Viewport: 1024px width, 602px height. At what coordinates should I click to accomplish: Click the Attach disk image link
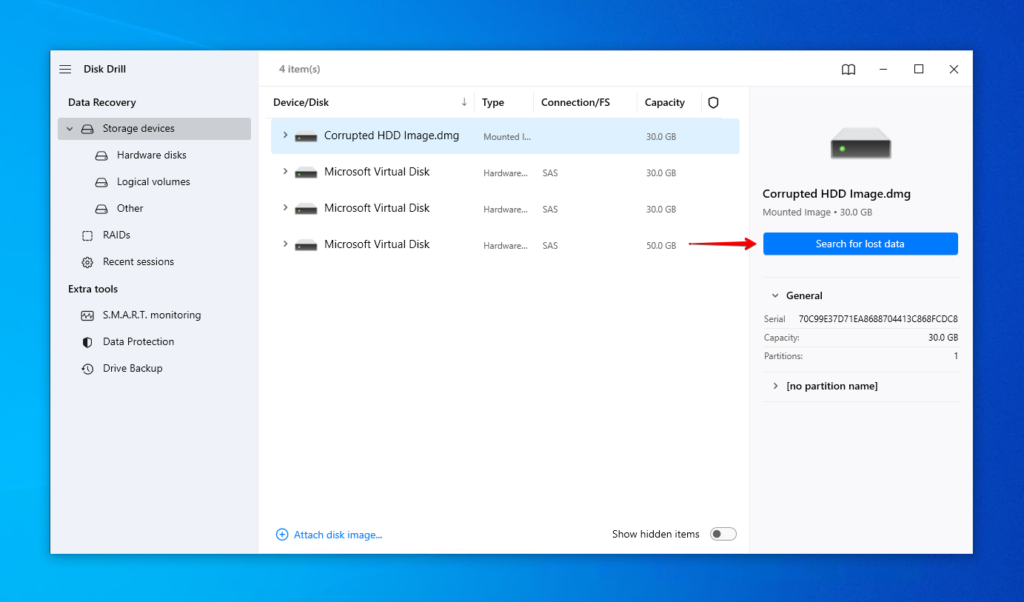329,534
